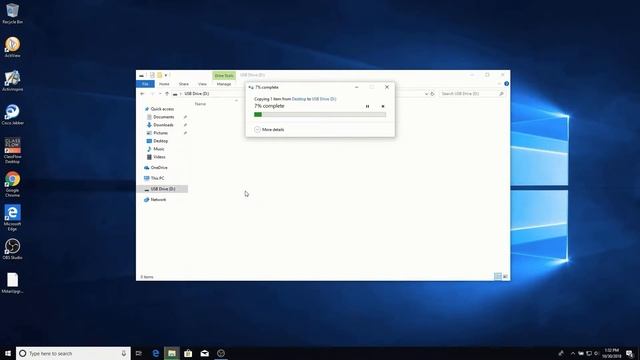Screen dimensions: 640x360
Task: Open the Quick Access Toolbar customize dropdown
Action: (x=166, y=76)
